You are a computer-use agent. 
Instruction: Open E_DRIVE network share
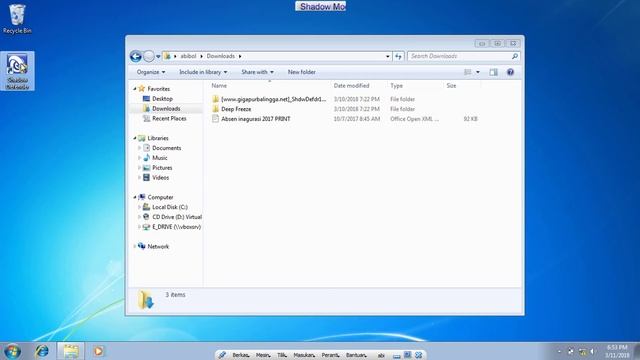tap(176, 227)
